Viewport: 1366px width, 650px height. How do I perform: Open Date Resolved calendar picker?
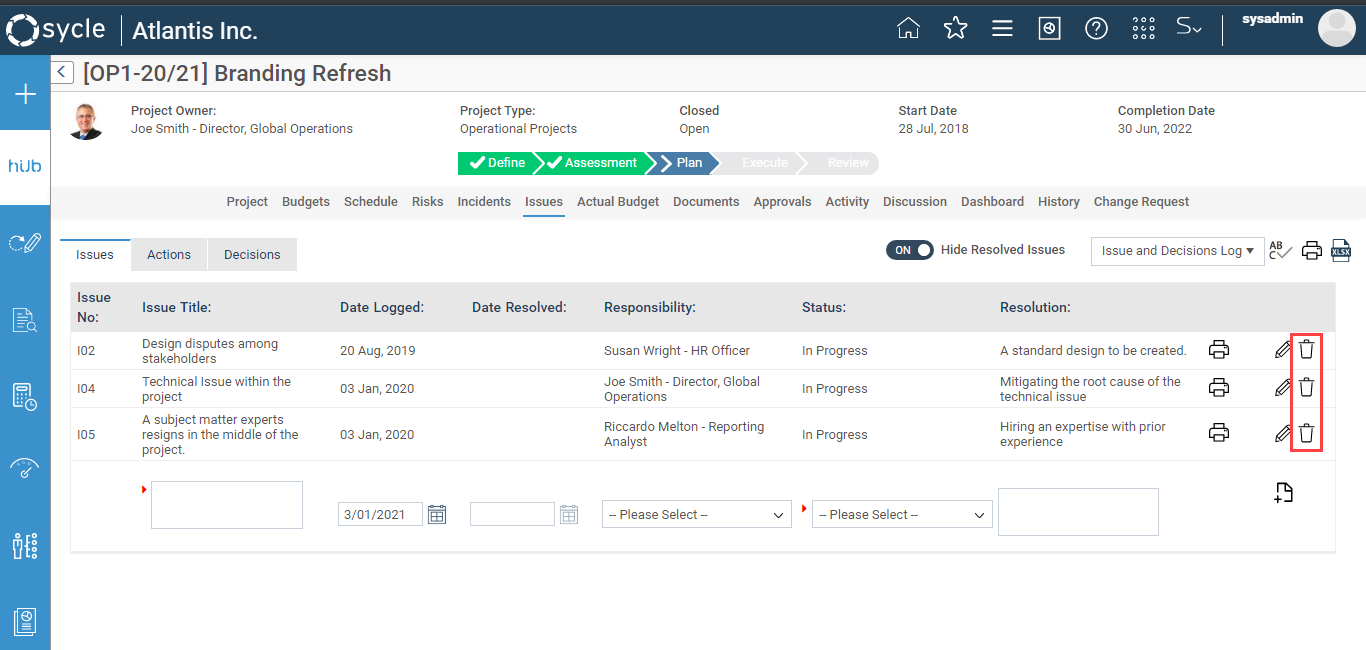(569, 514)
